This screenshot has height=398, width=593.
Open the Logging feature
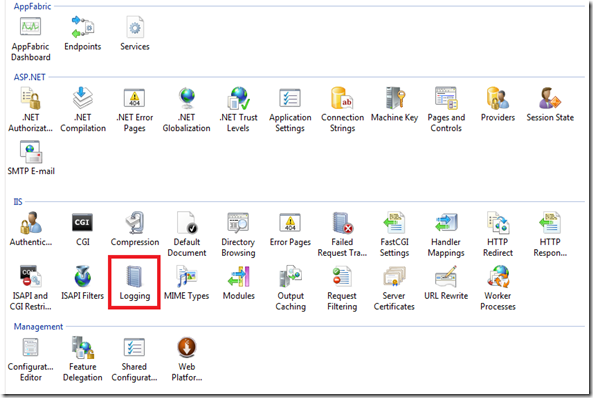point(135,282)
